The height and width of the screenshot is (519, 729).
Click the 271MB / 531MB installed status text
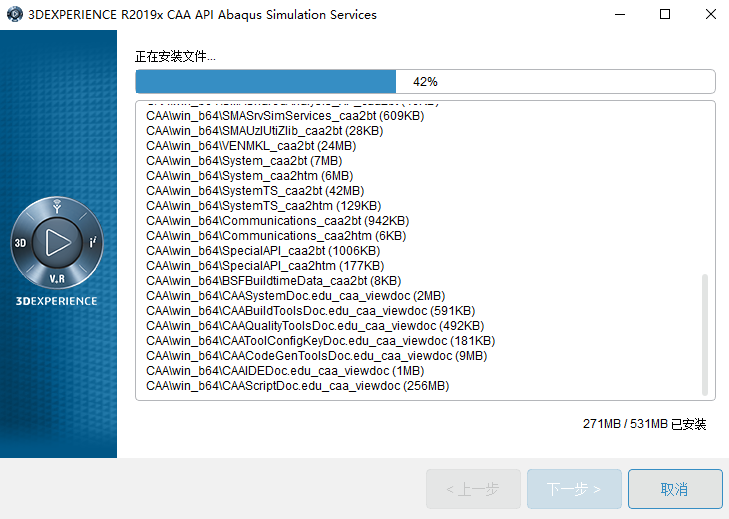pos(644,424)
